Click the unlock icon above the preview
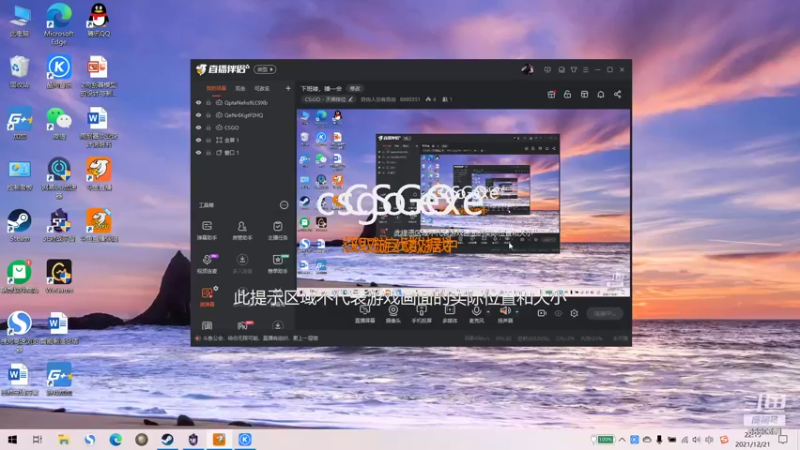The image size is (800, 450). pos(567,94)
